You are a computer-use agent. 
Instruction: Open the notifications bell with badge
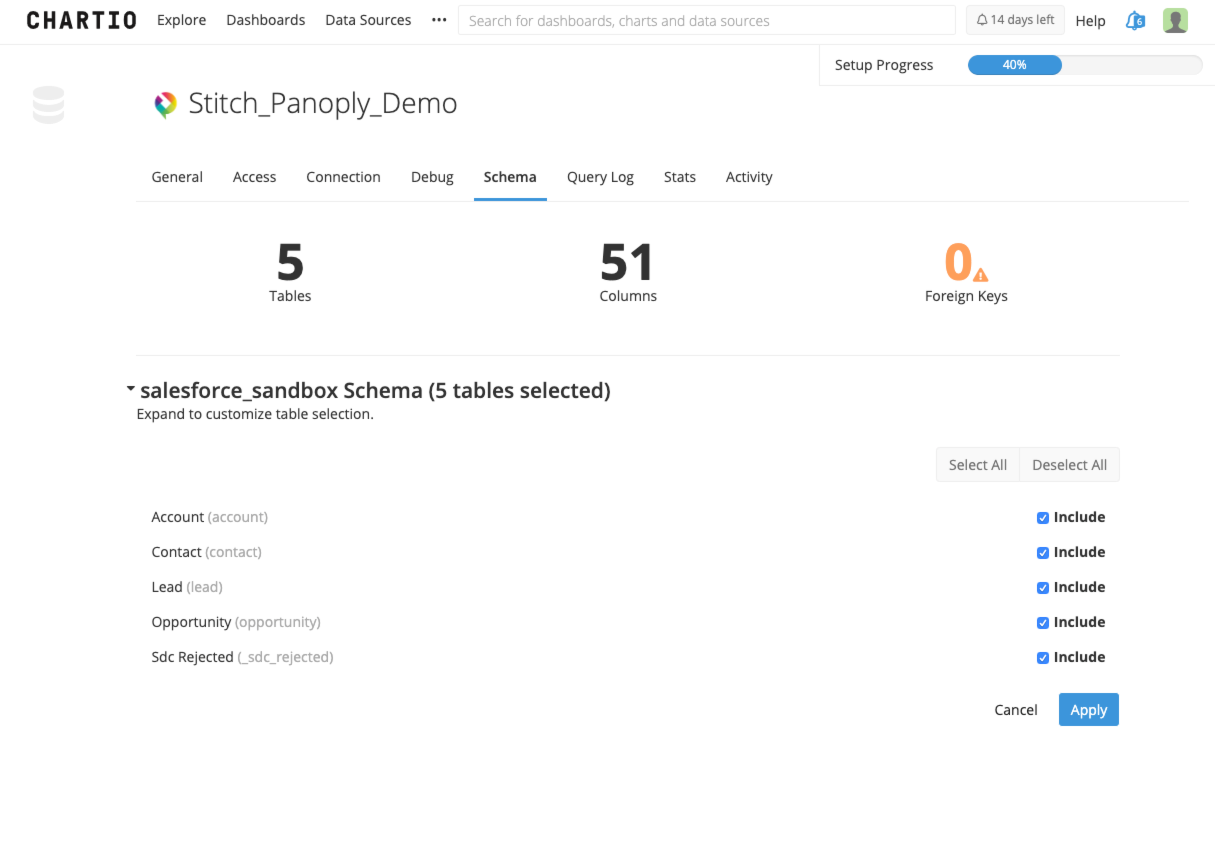point(1134,20)
